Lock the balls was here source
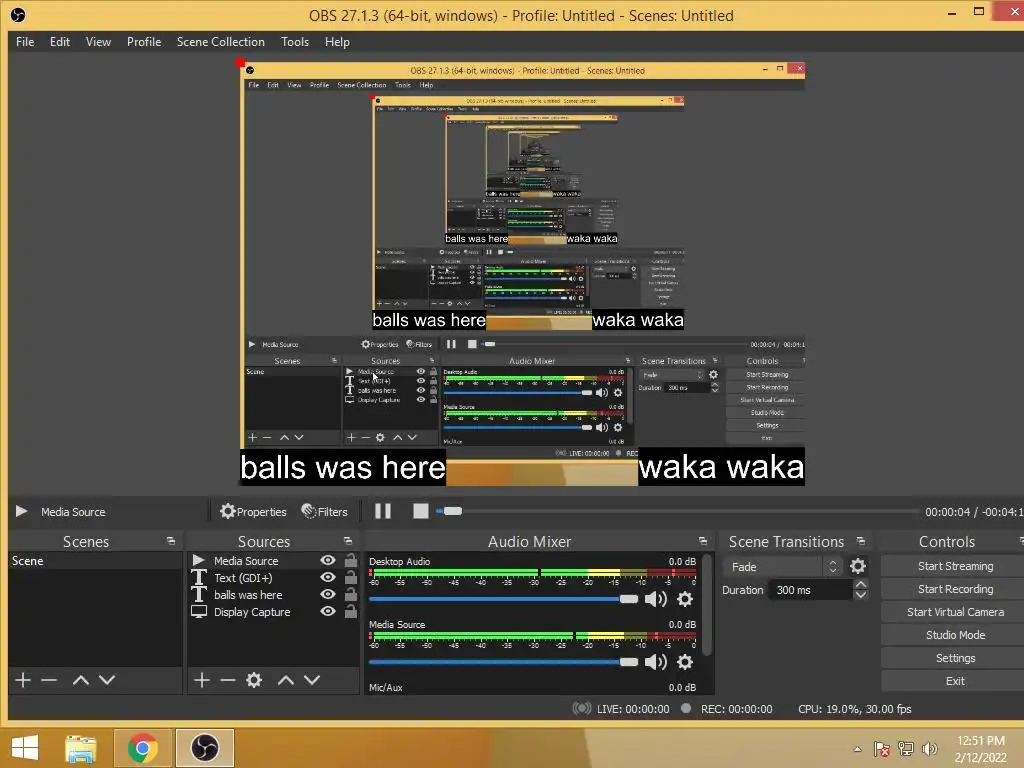The height and width of the screenshot is (768, 1024). pyautogui.click(x=351, y=594)
